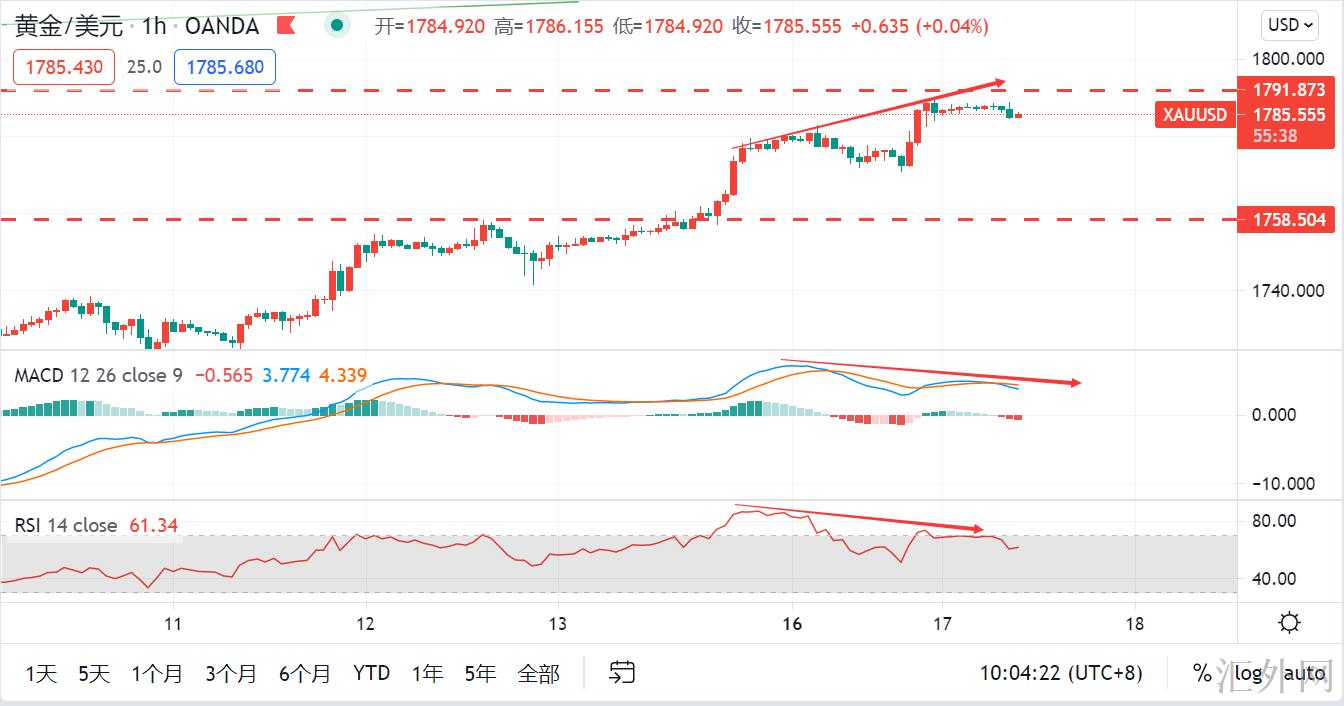Click the 1791.873 horizontal line price label
The height and width of the screenshot is (706, 1344).
pos(1289,90)
